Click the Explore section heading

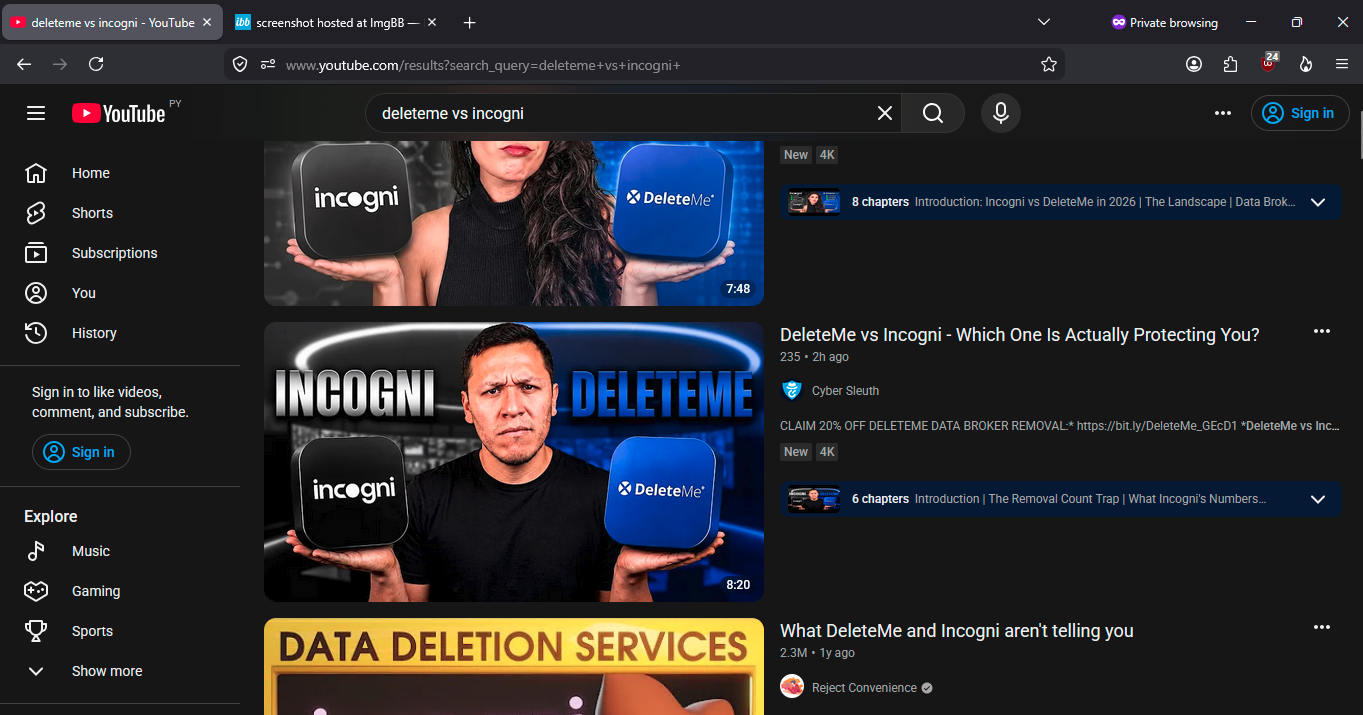click(51, 517)
